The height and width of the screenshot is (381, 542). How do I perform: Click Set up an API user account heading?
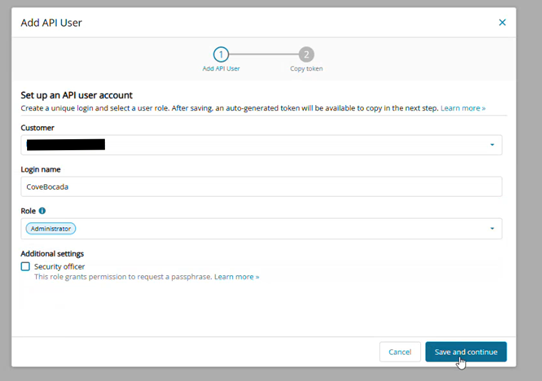[x=76, y=95]
